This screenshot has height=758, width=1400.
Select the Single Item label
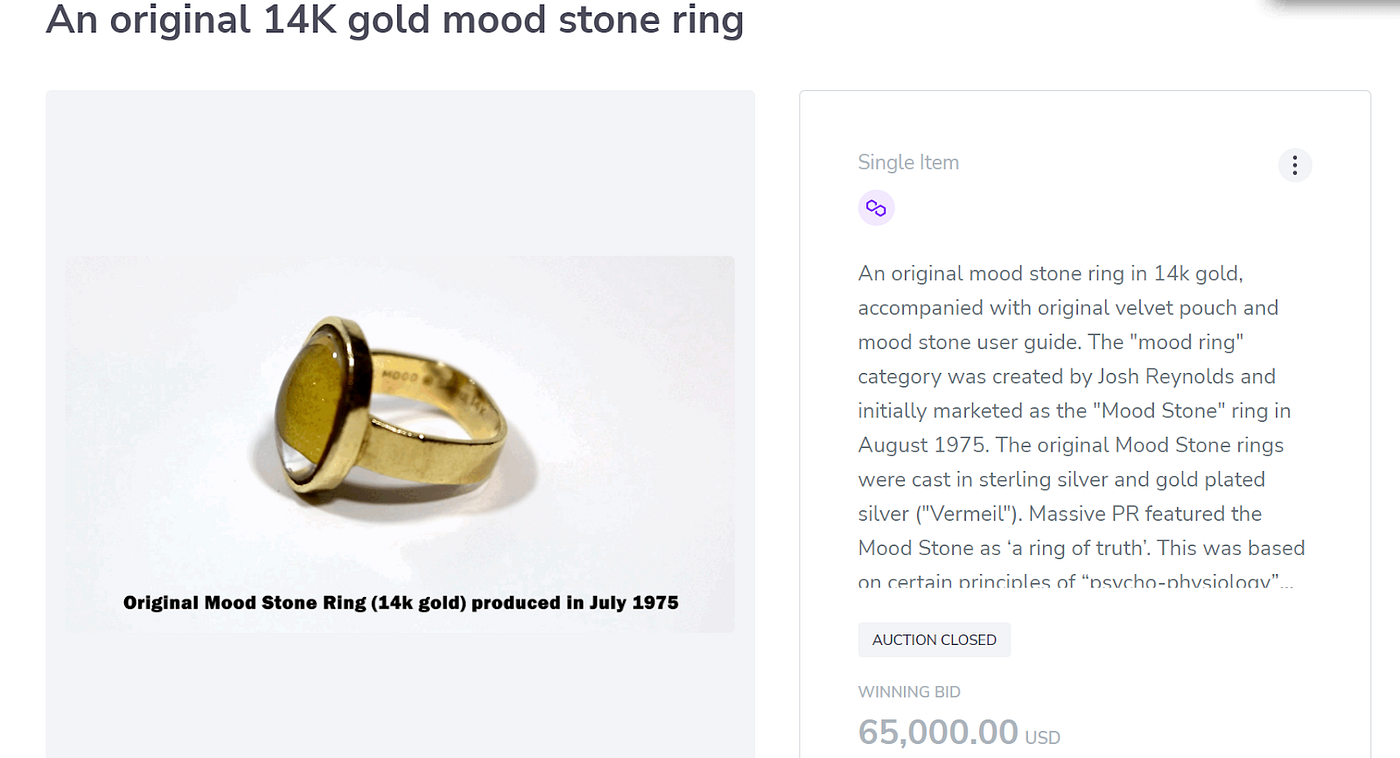click(x=908, y=163)
